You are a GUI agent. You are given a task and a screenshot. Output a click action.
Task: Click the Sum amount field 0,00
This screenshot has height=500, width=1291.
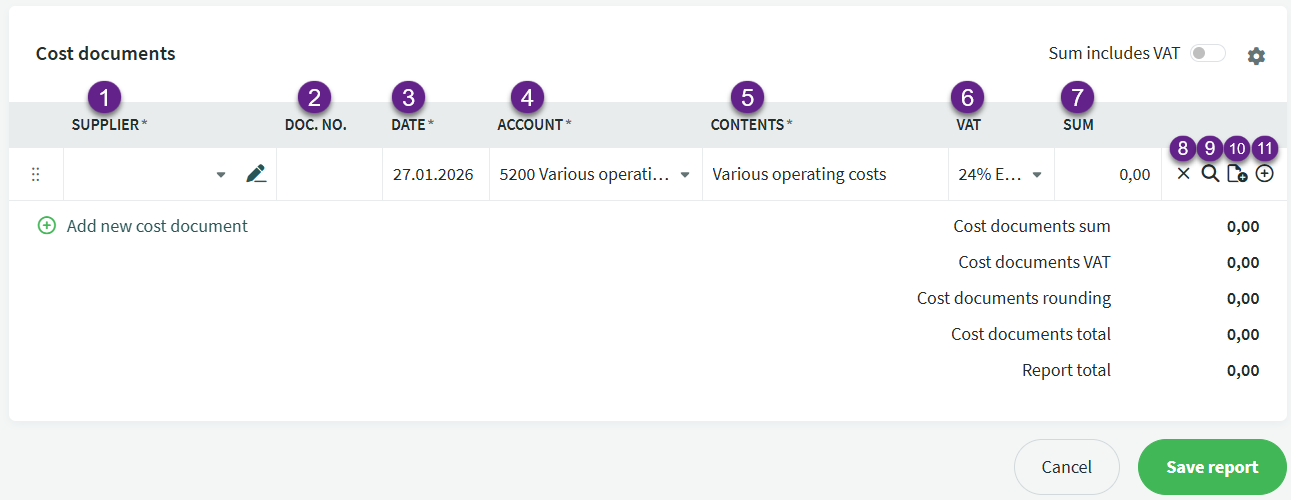pos(1107,174)
